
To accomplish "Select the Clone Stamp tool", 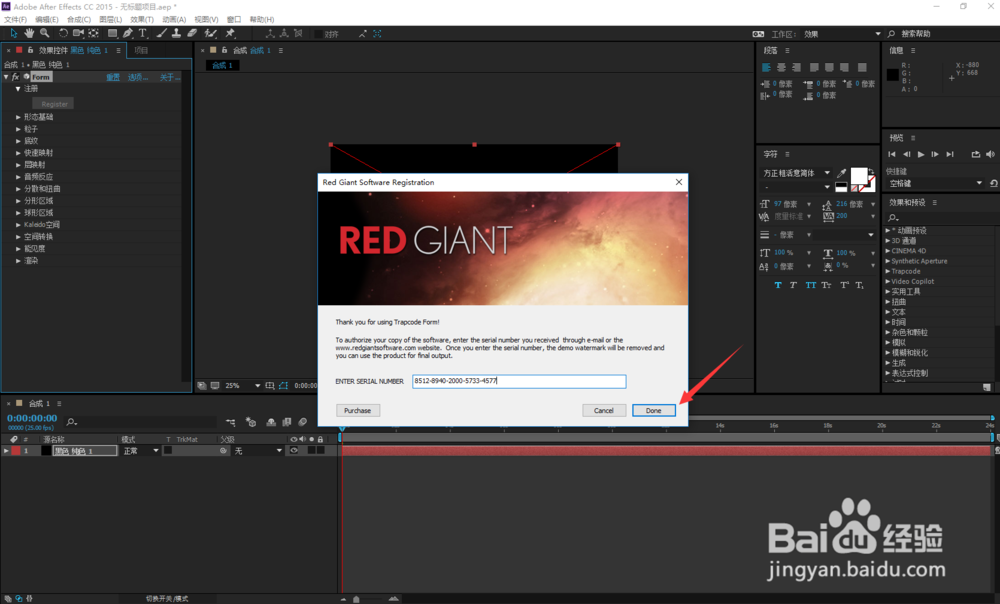I will pyautogui.click(x=176, y=33).
